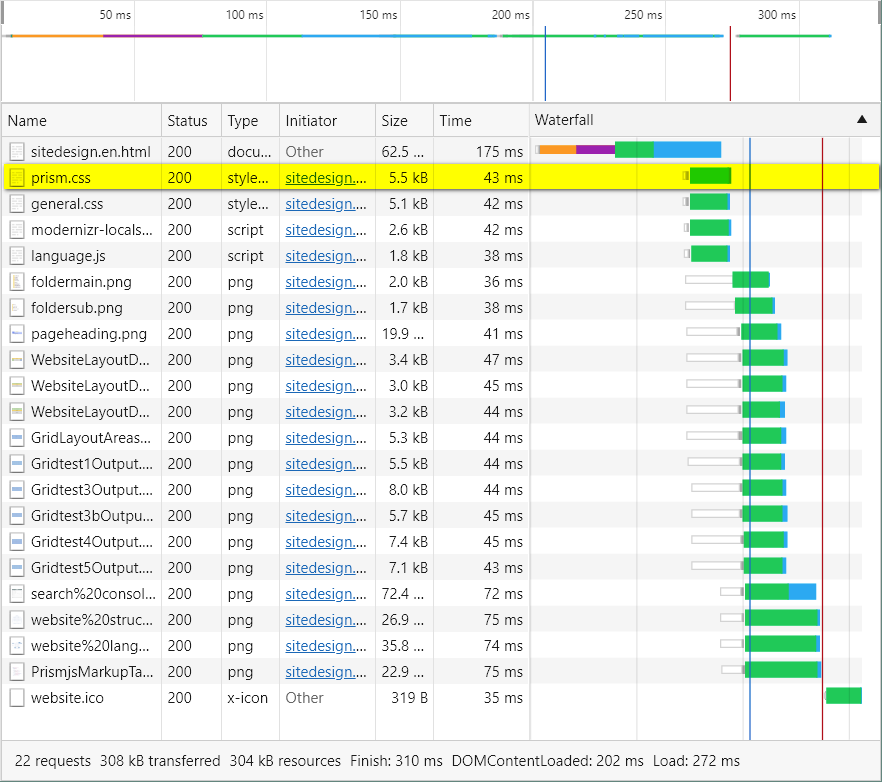
Task: Click the website.ico file icon
Action: (17, 698)
